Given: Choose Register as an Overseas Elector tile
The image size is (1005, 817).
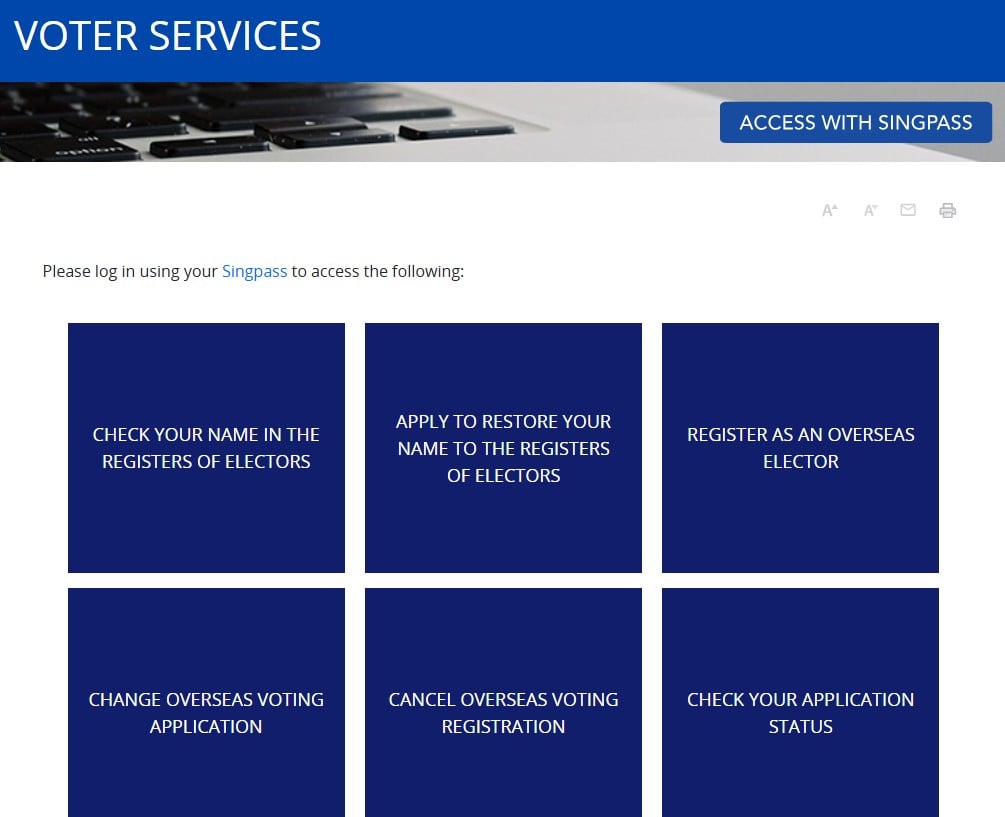Looking at the screenshot, I should point(800,448).
